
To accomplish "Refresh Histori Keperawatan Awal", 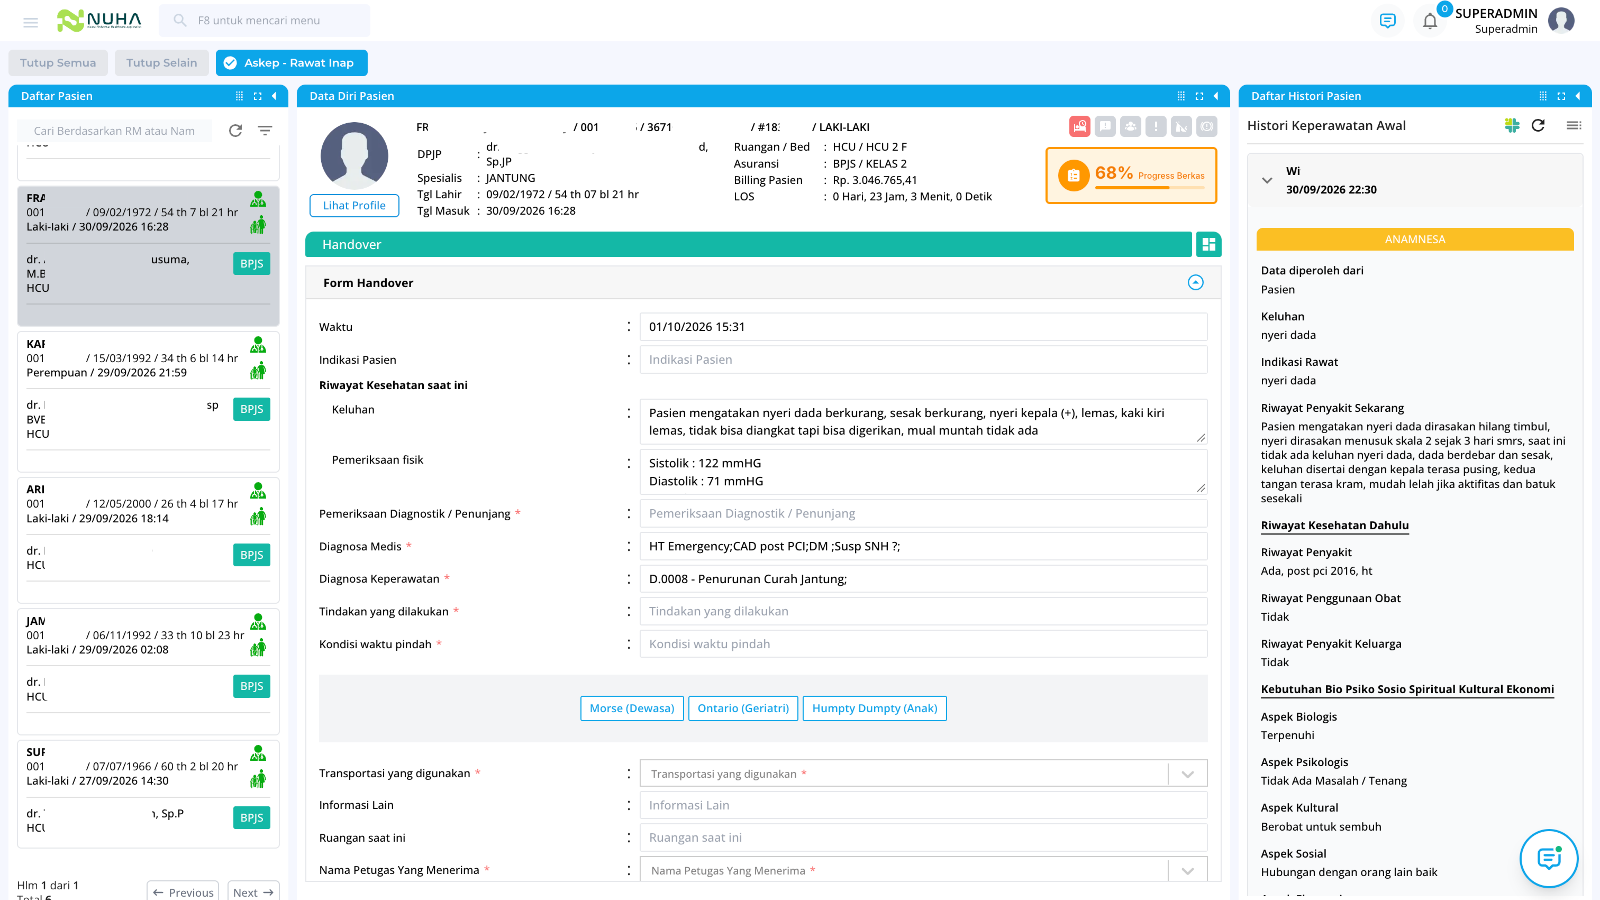I will (1538, 126).
